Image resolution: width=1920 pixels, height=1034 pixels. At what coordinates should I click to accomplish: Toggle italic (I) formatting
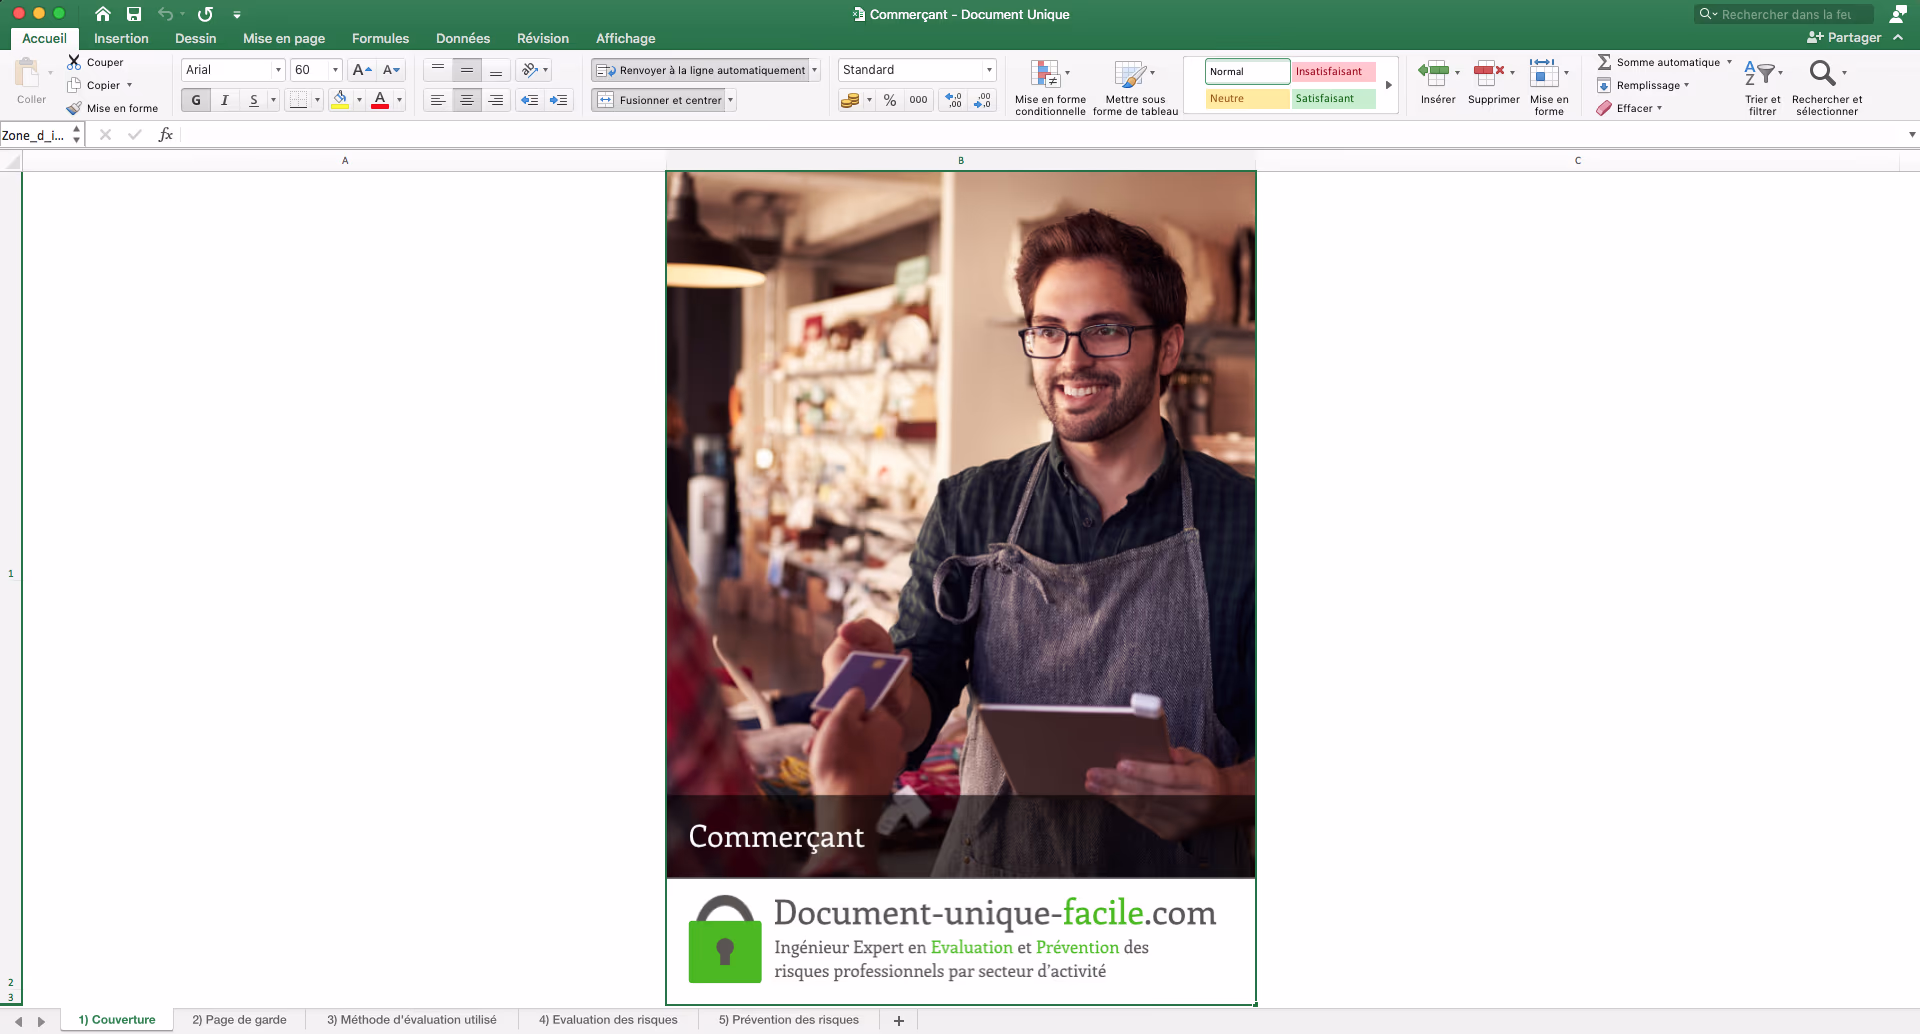tap(225, 100)
